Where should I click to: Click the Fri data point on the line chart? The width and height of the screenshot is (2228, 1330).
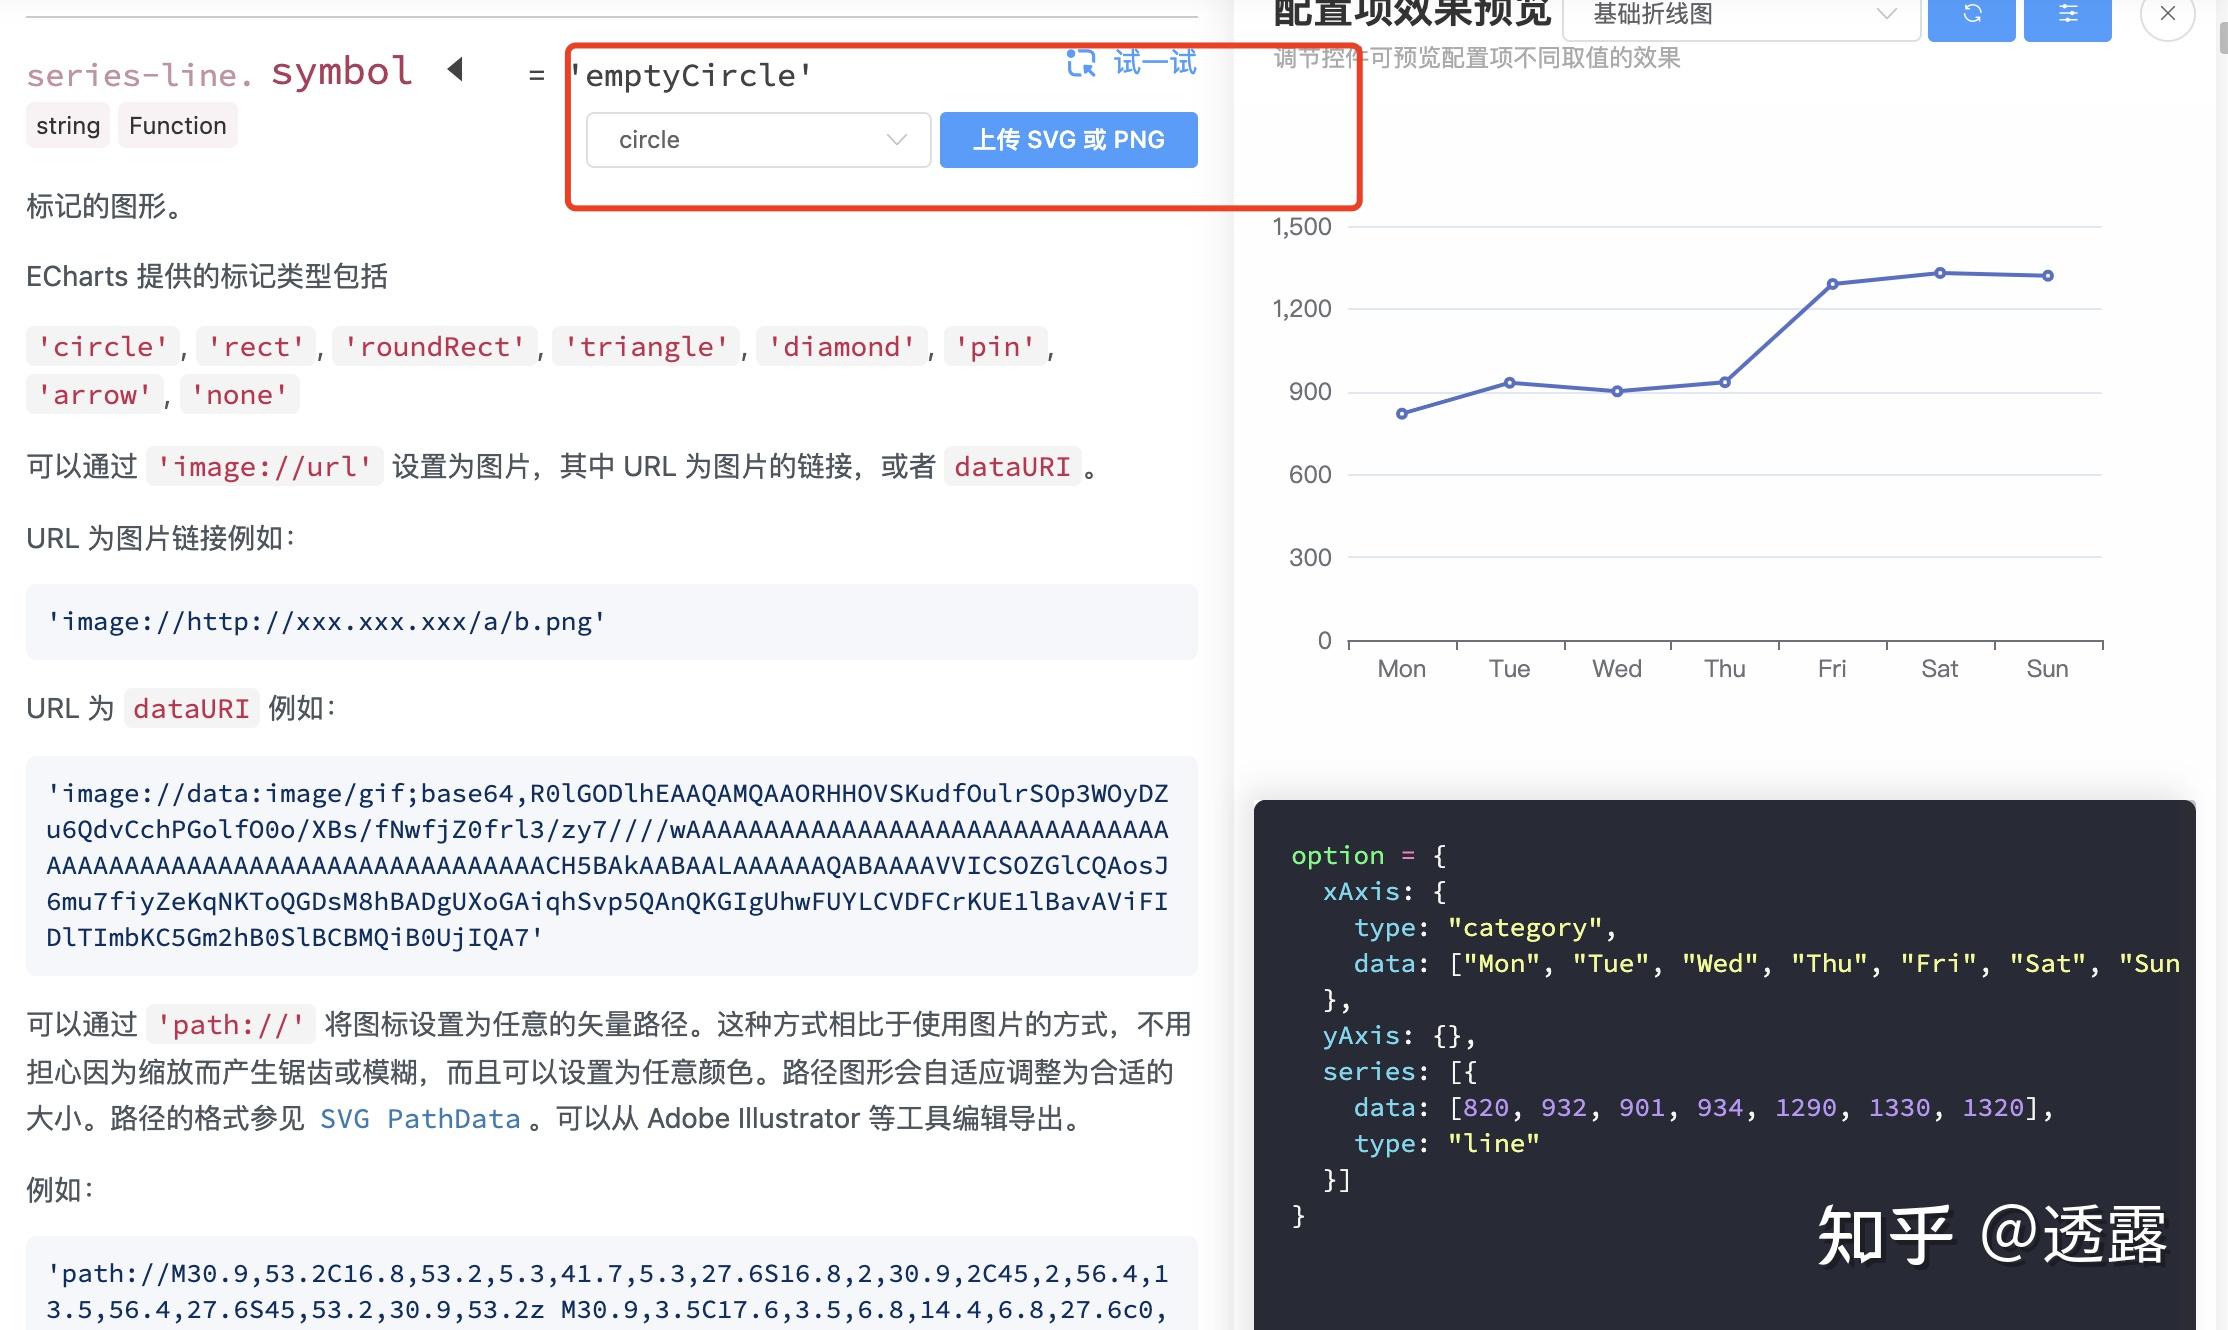[1831, 284]
